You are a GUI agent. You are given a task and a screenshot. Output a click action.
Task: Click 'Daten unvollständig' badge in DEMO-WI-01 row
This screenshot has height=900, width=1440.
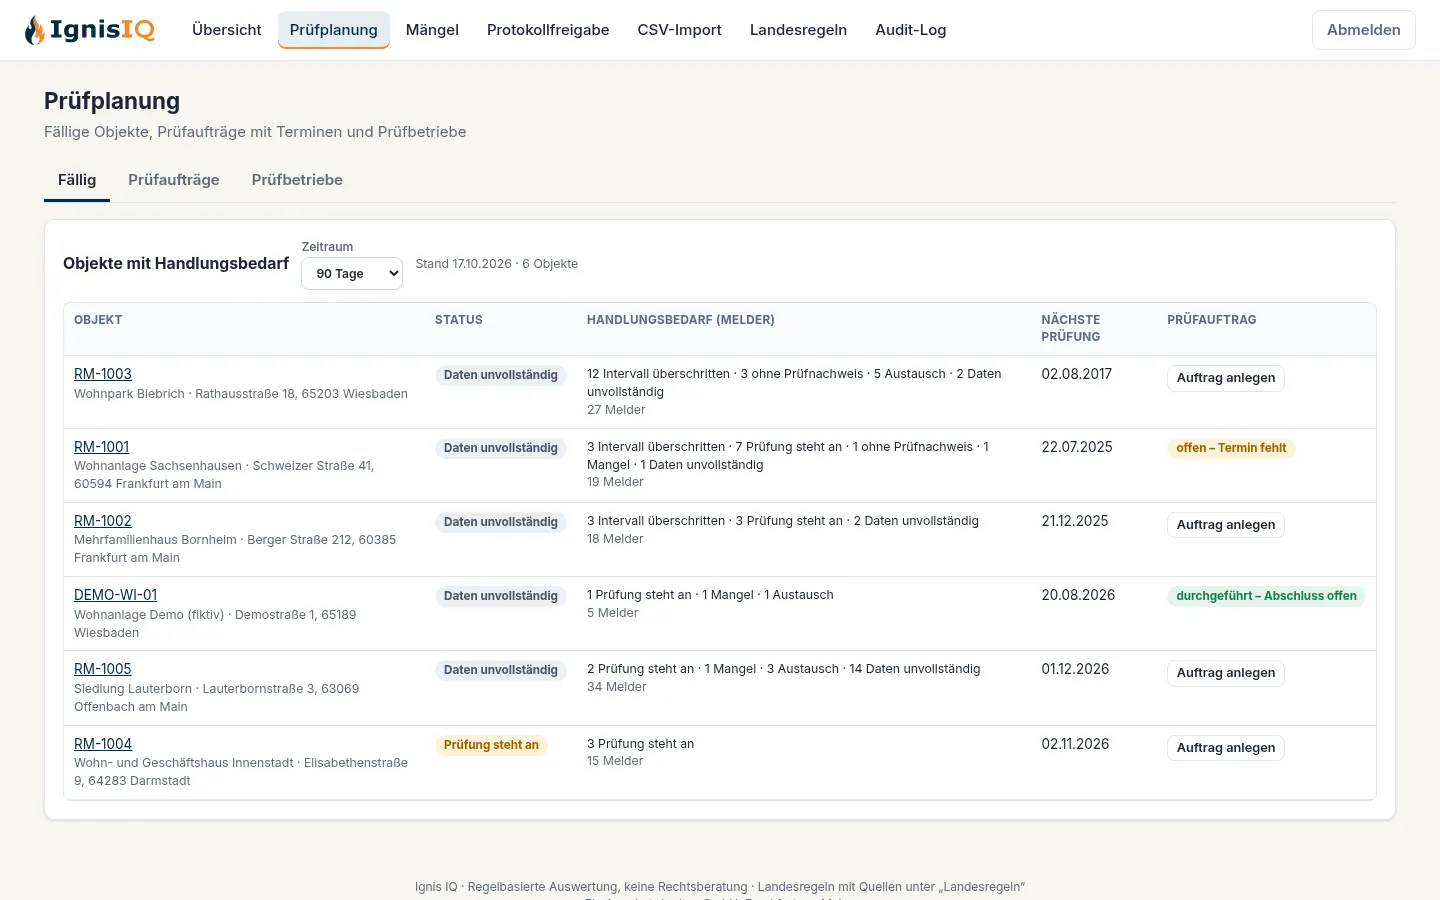point(501,596)
